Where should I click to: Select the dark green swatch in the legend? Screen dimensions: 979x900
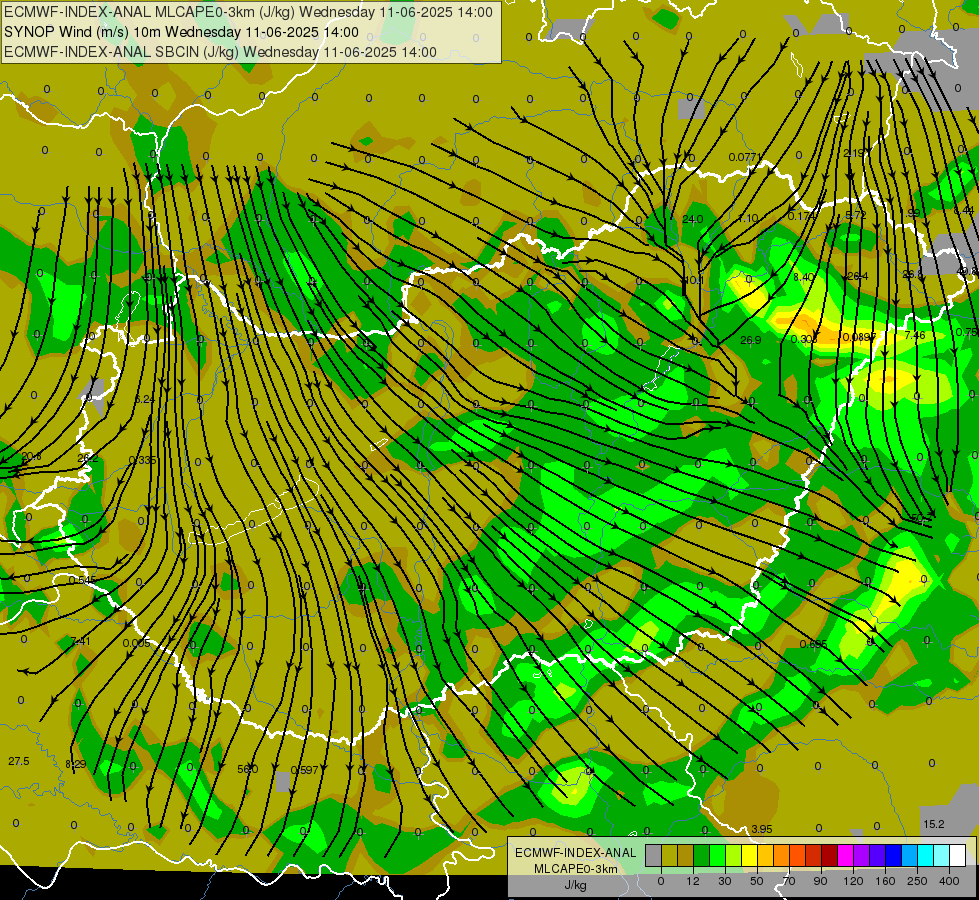[x=701, y=855]
